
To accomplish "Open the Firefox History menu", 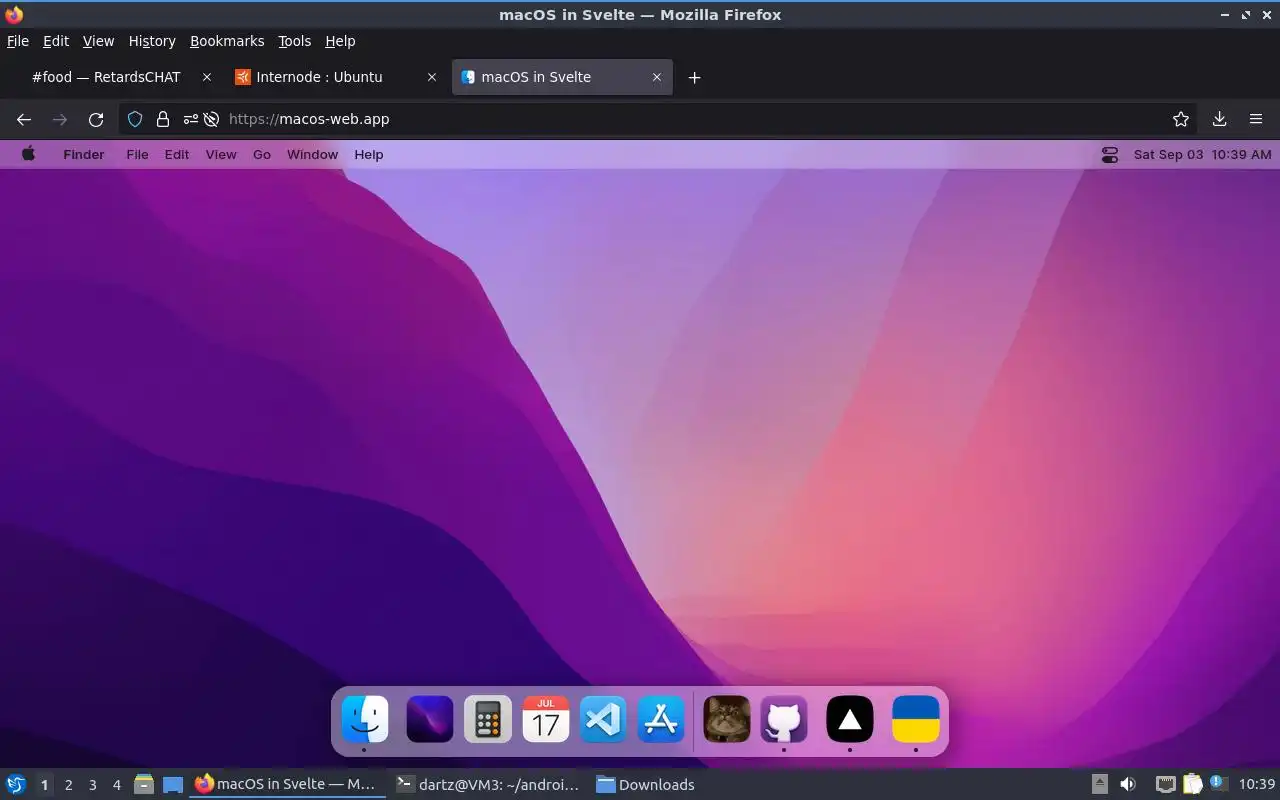I will pos(152,41).
